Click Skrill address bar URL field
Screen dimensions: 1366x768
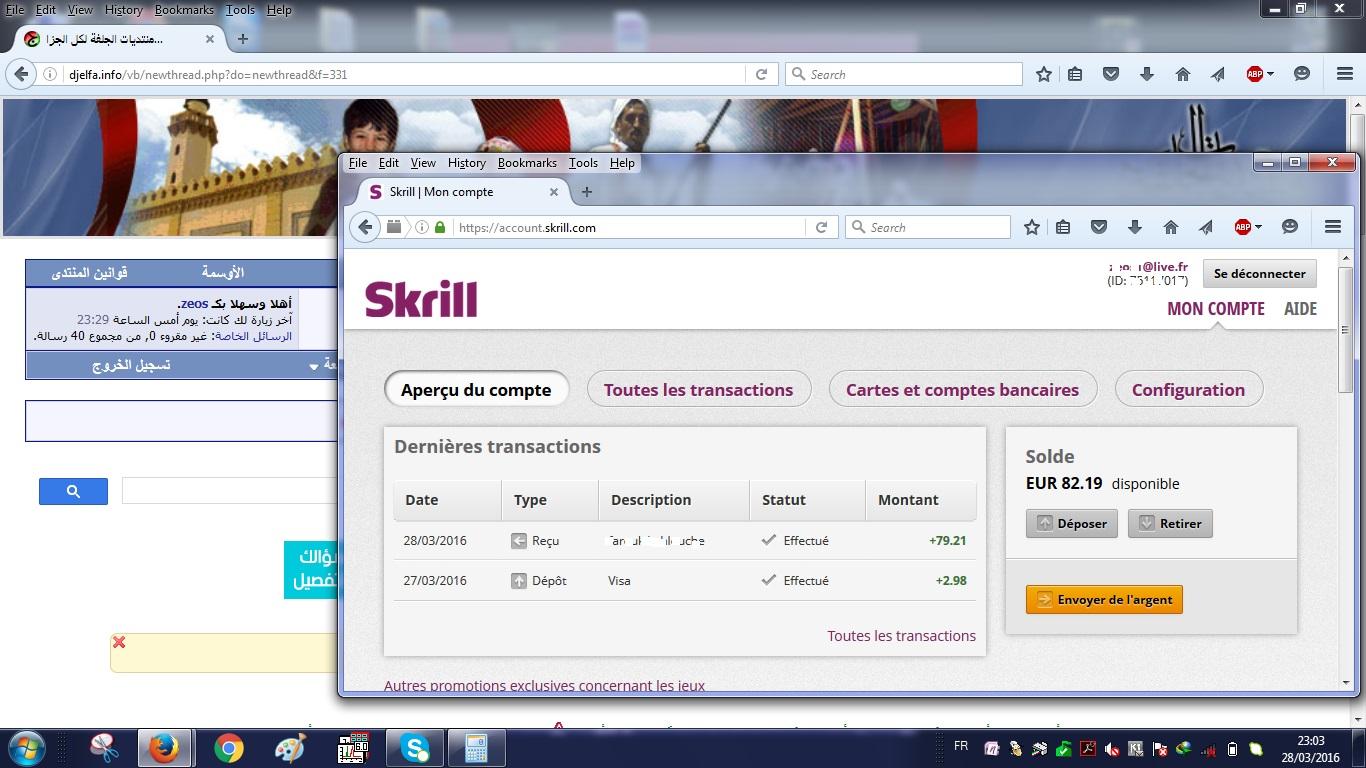[630, 227]
